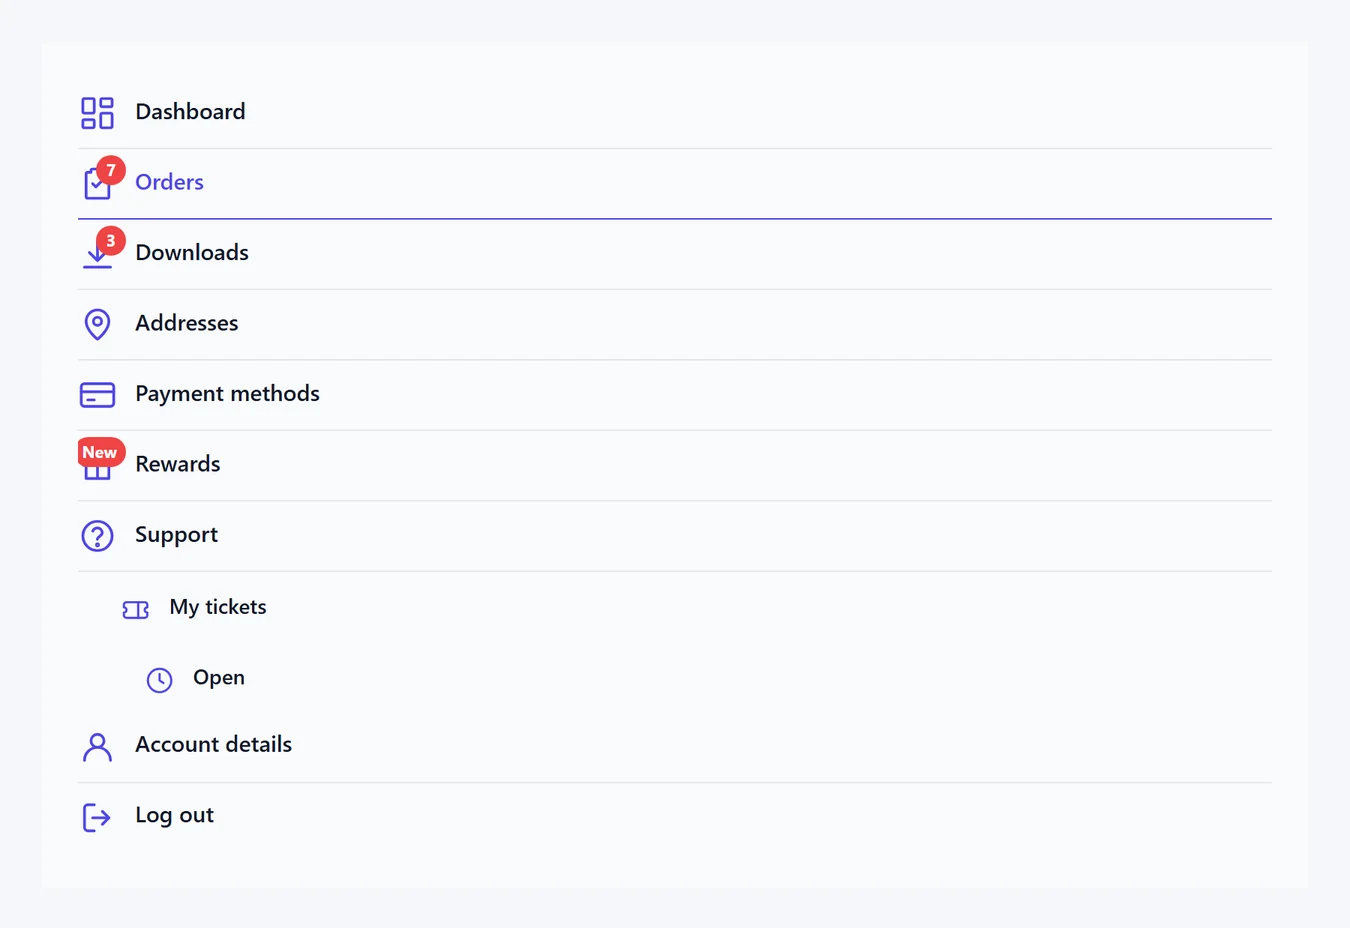Click the Orders clipboard icon
The height and width of the screenshot is (928, 1350).
click(97, 184)
